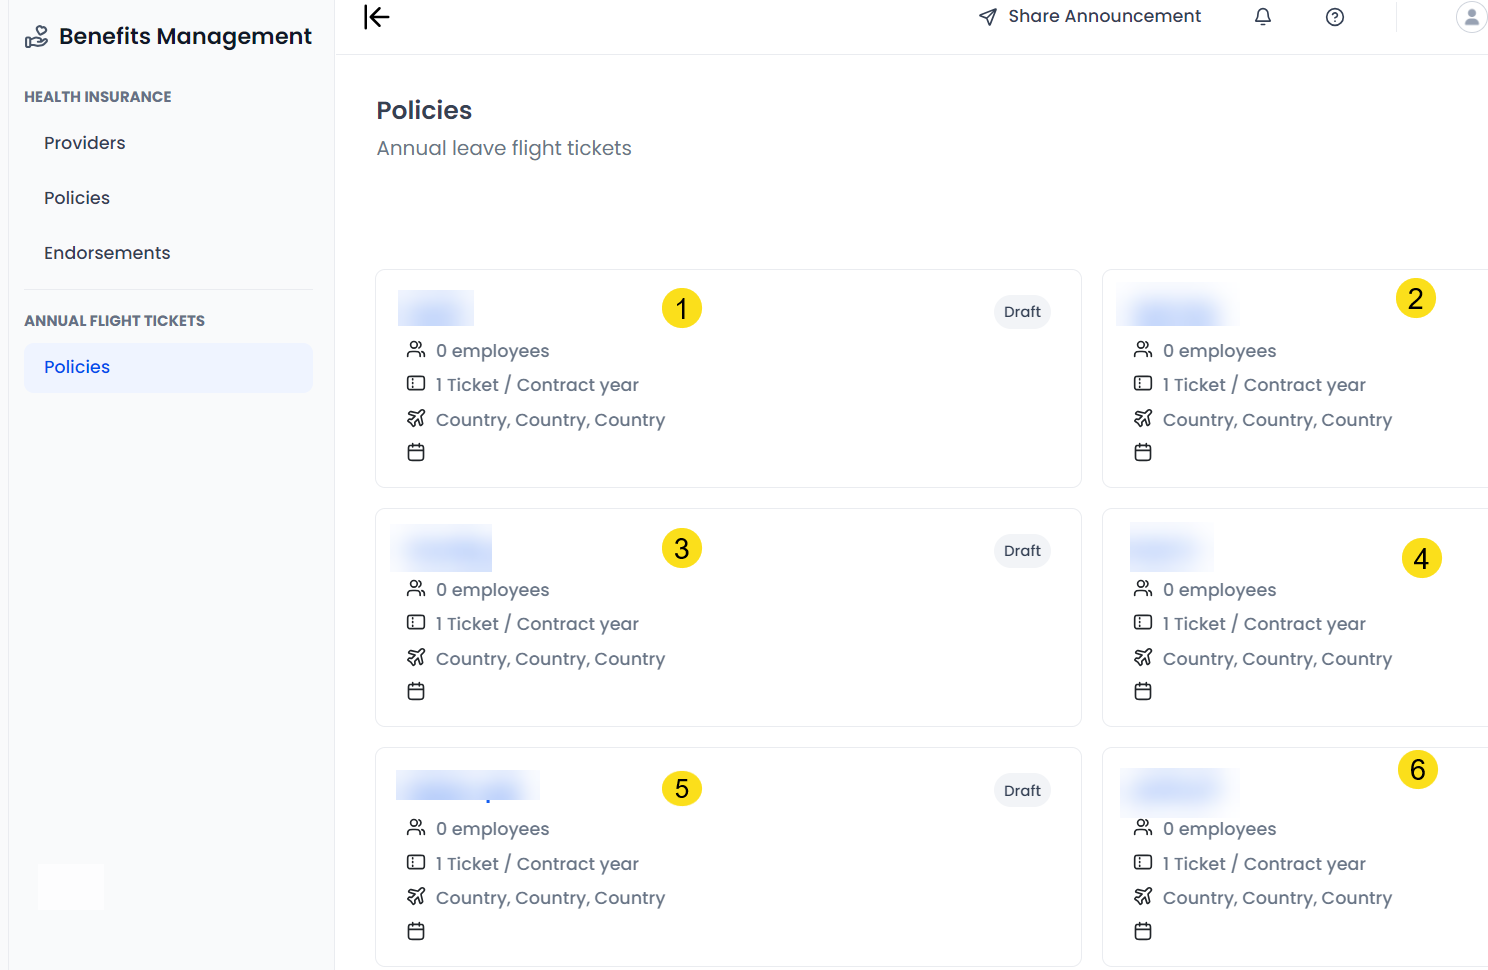Select Policies under Annual Flight Tickets
This screenshot has height=970, width=1488.
tap(77, 367)
